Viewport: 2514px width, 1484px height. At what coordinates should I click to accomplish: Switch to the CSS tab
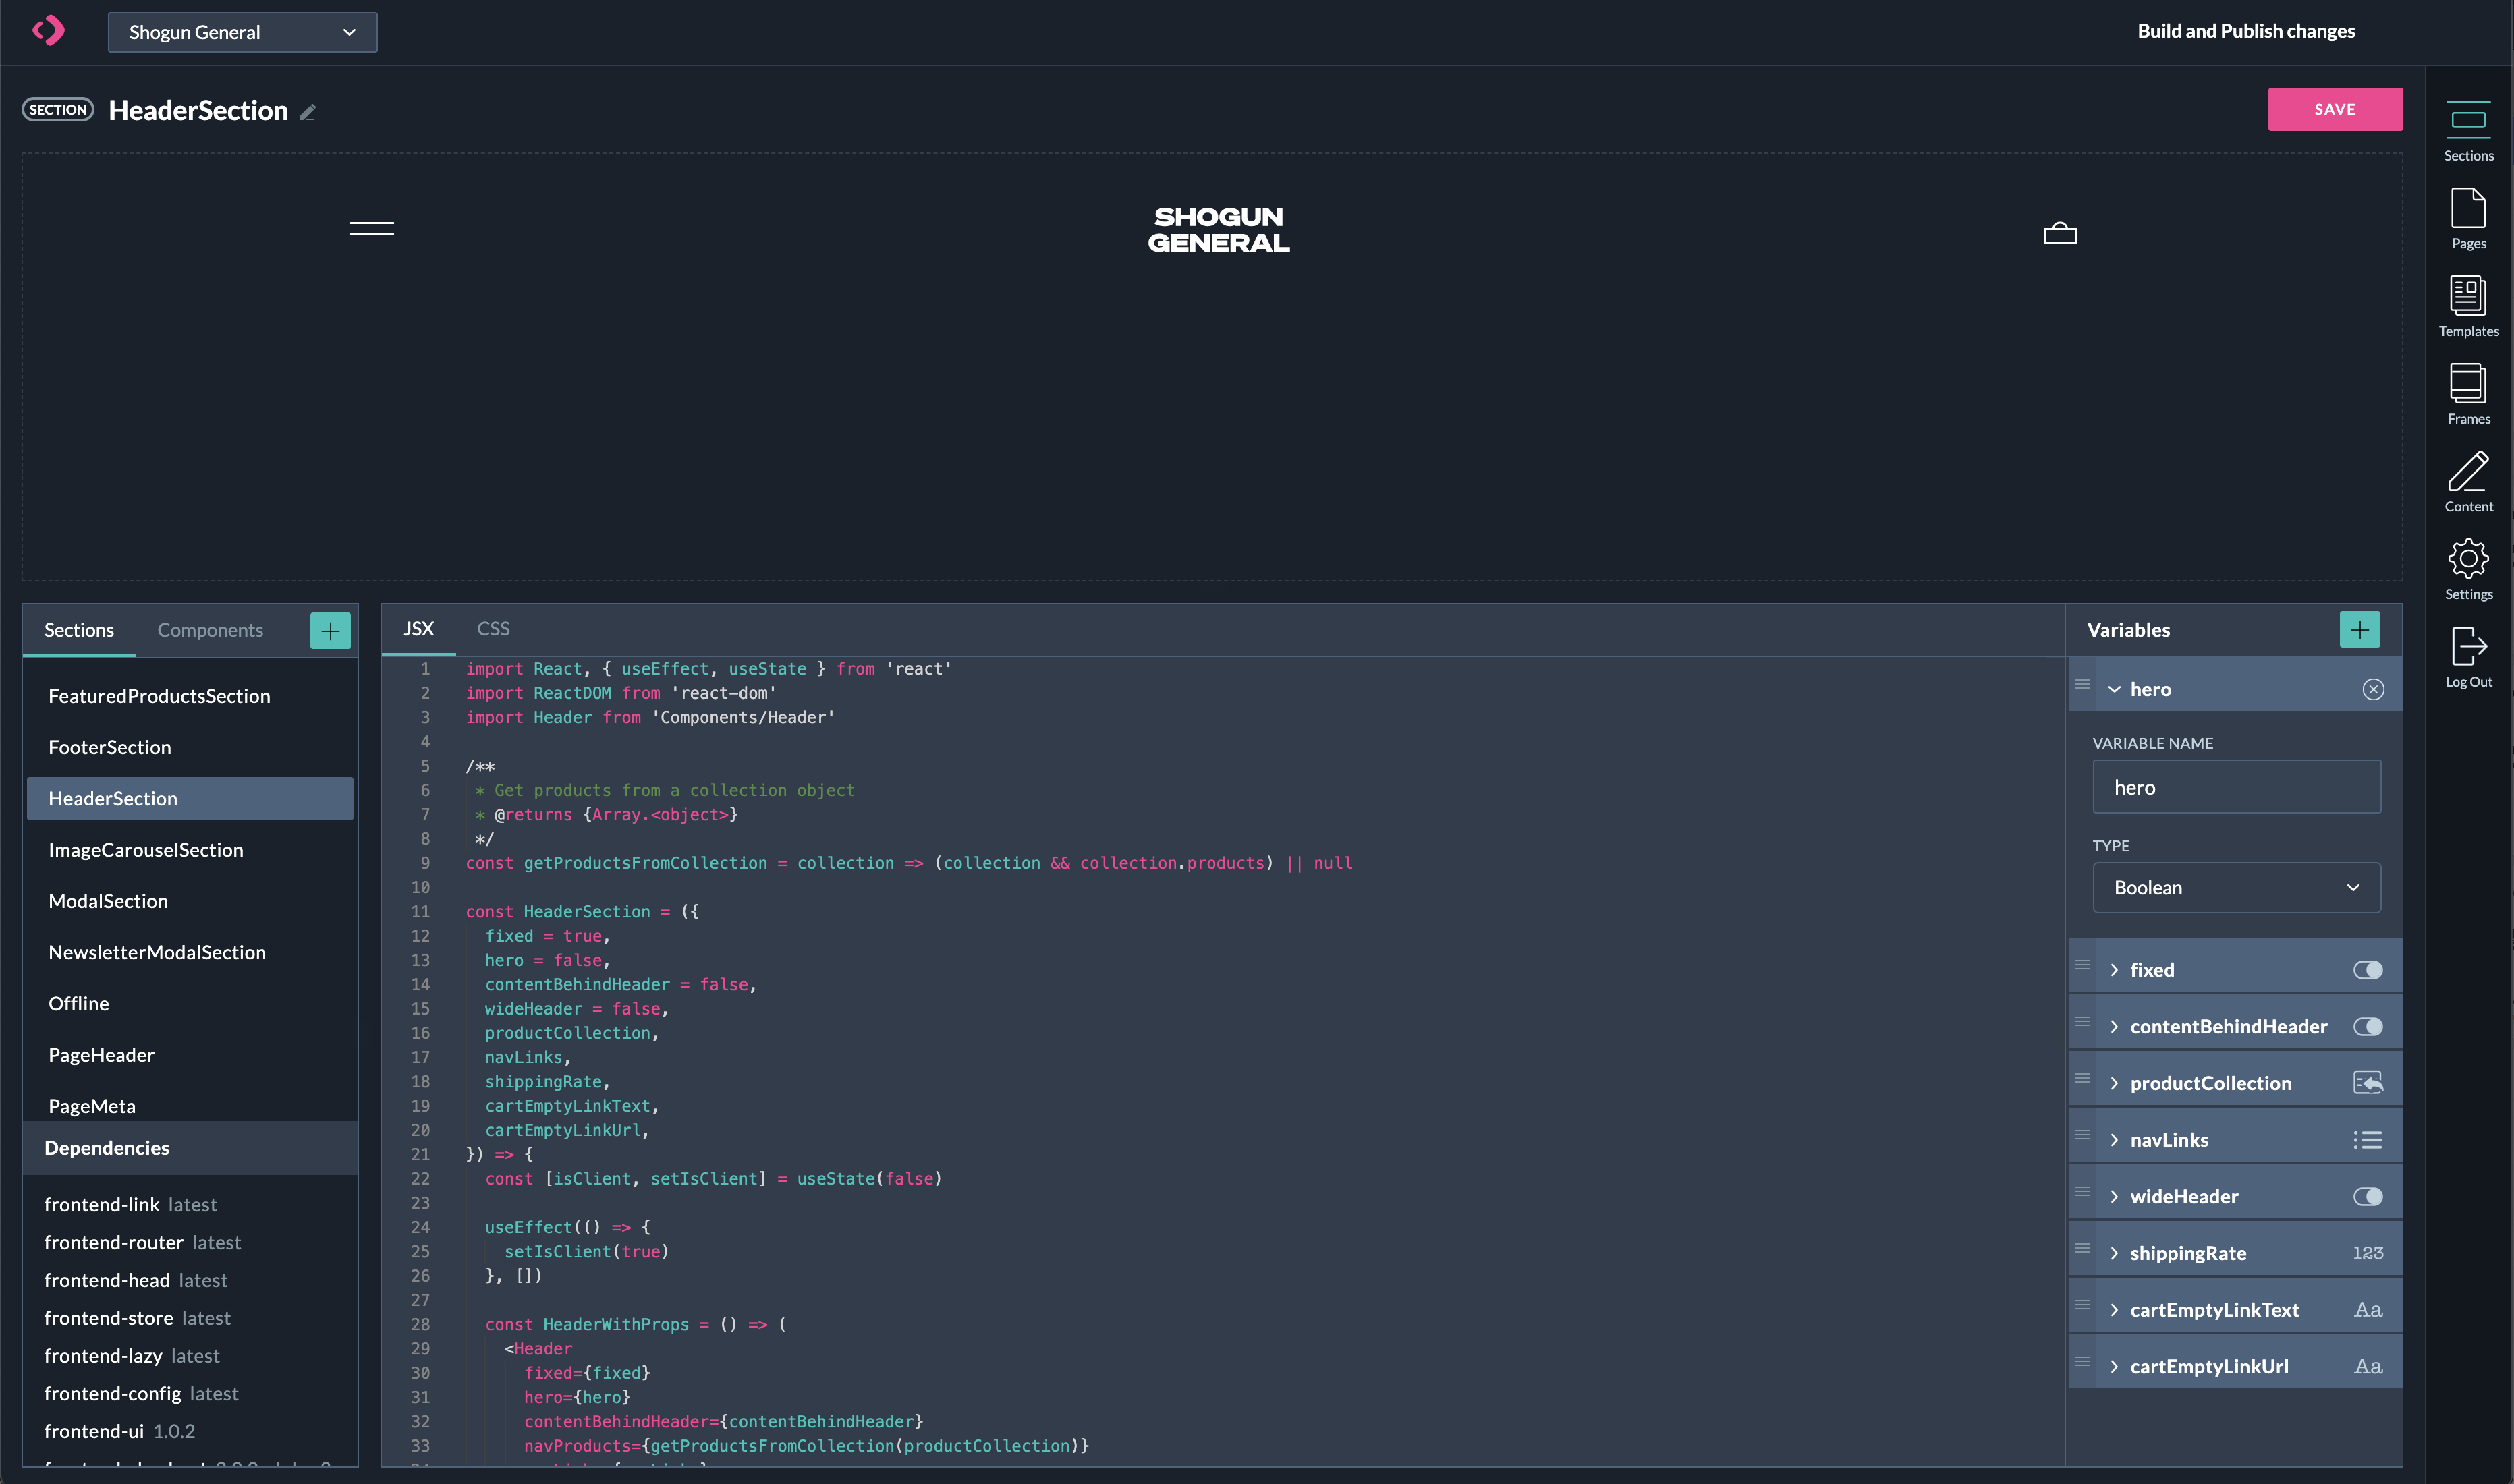tap(493, 629)
